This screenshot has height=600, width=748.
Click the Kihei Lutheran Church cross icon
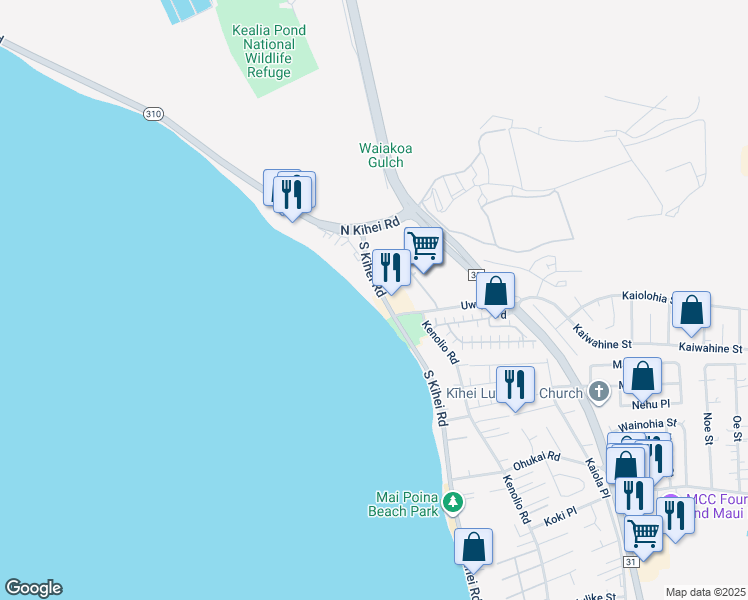(x=599, y=392)
